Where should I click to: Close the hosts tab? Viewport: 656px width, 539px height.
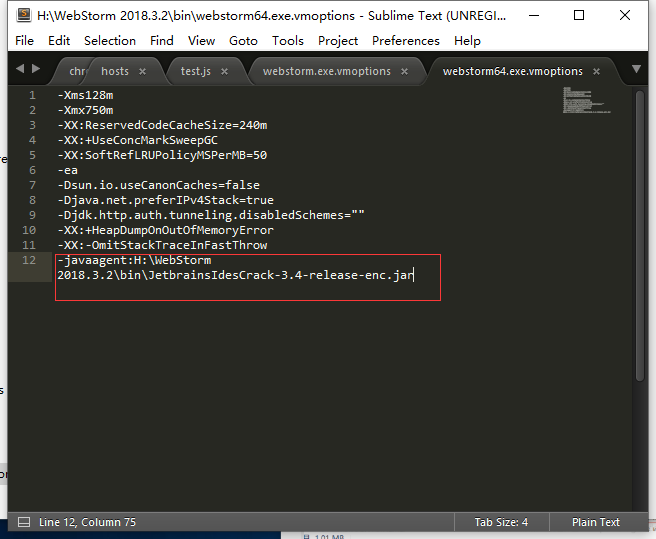click(x=142, y=72)
